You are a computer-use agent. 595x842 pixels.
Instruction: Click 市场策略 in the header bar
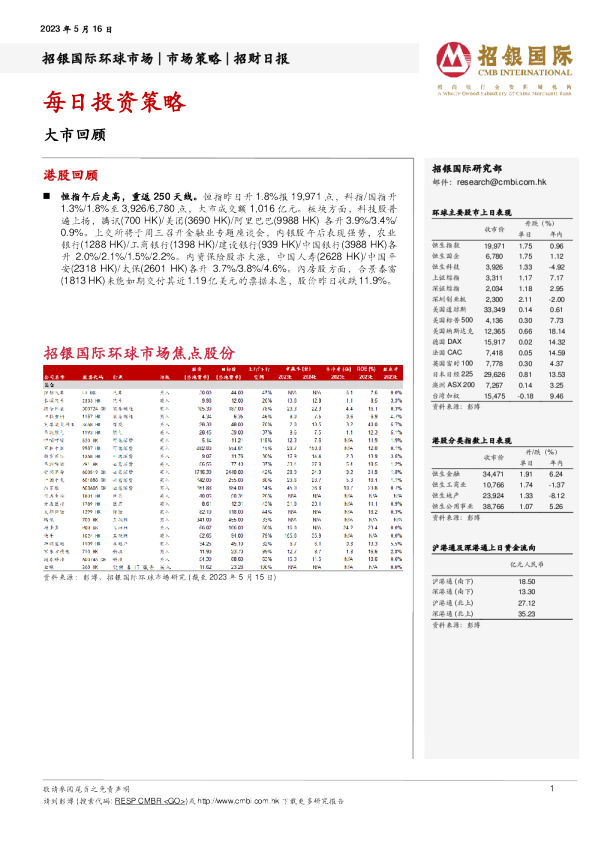click(x=193, y=59)
